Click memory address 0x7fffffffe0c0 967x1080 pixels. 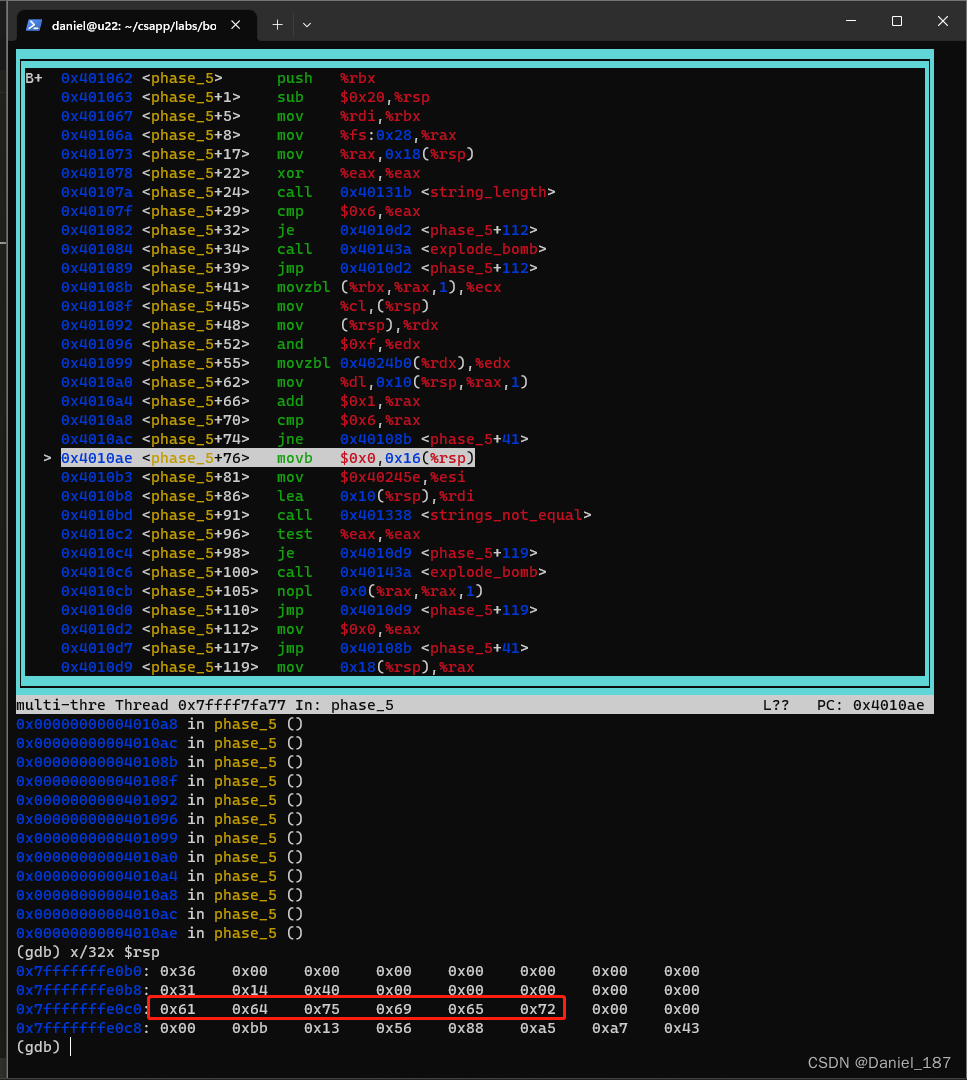(79, 1009)
